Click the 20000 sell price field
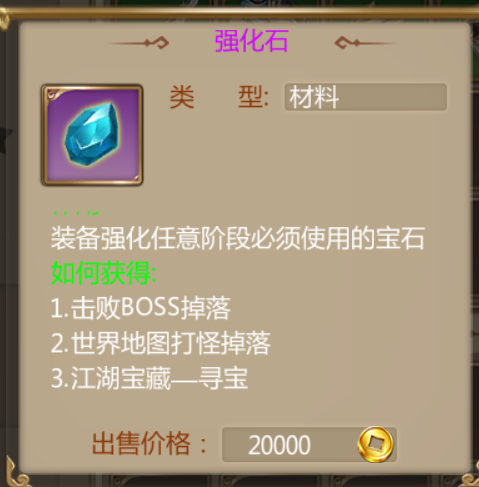Screen dimensions: 479x487 click(x=309, y=445)
